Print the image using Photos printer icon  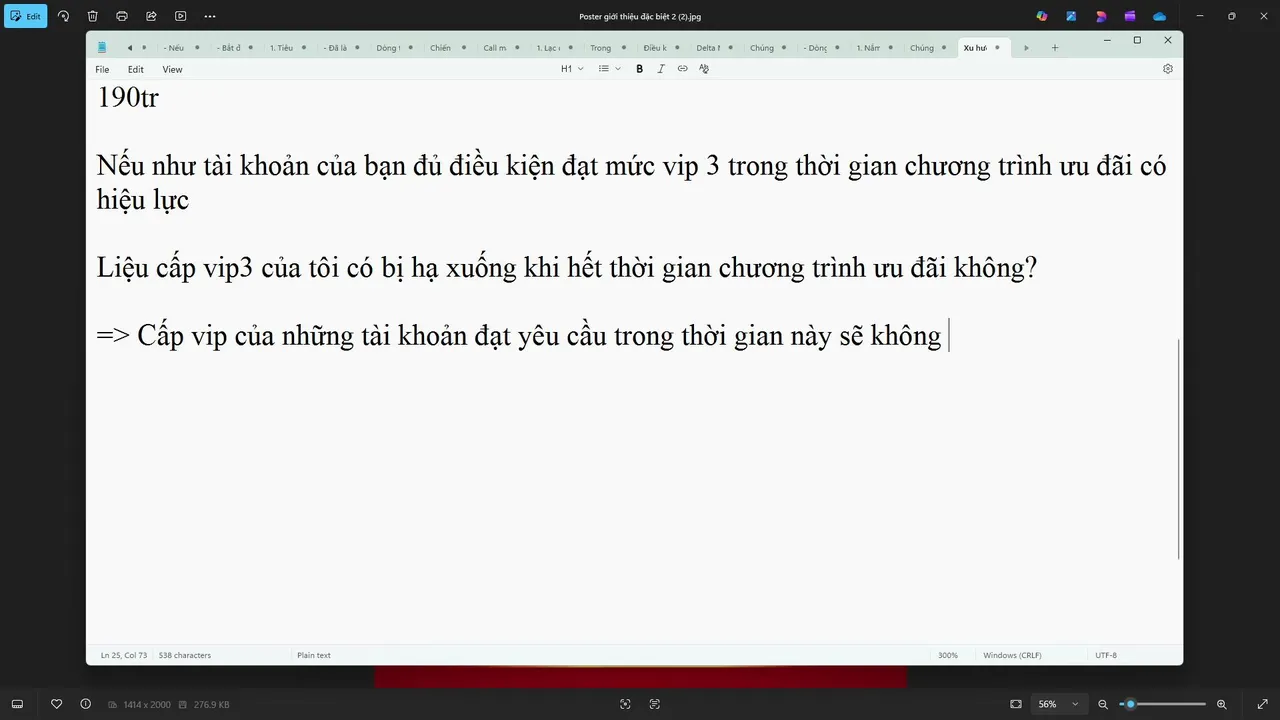pos(122,16)
